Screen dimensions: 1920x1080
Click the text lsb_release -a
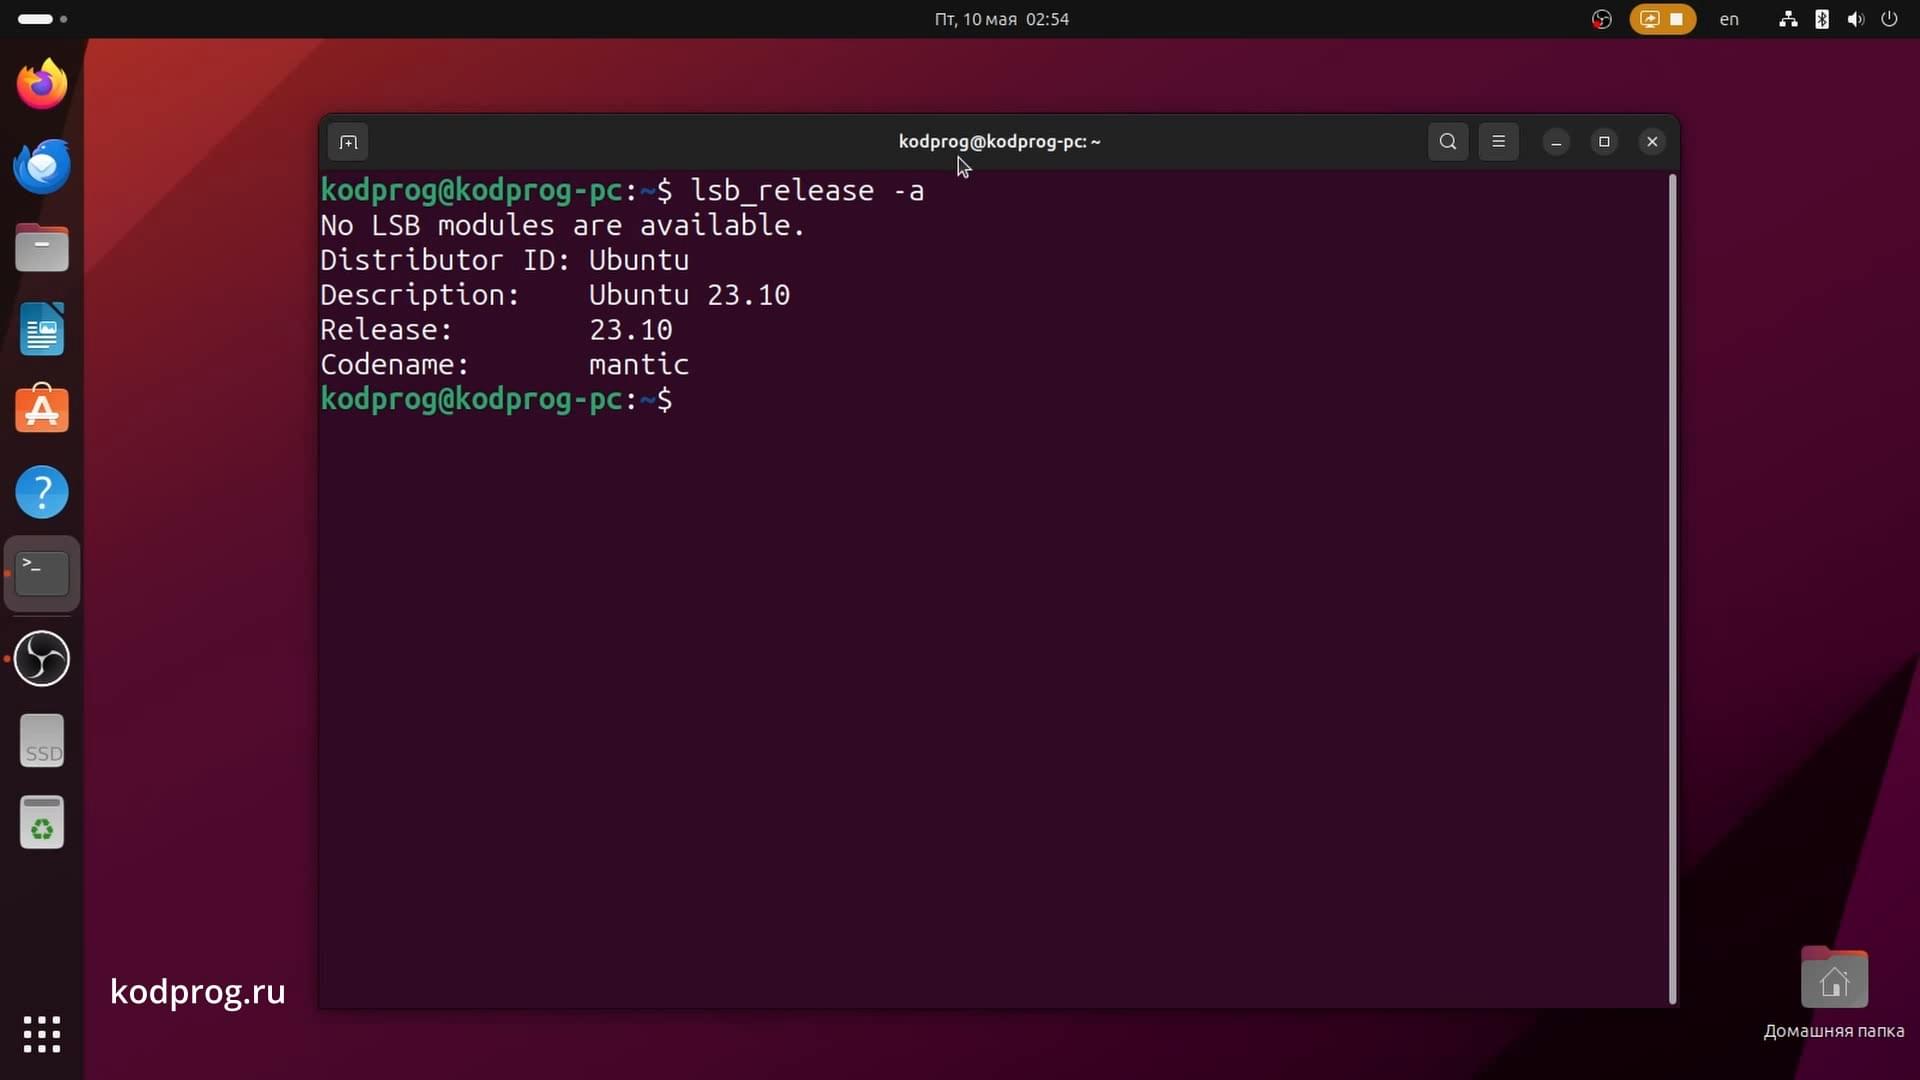pos(807,190)
